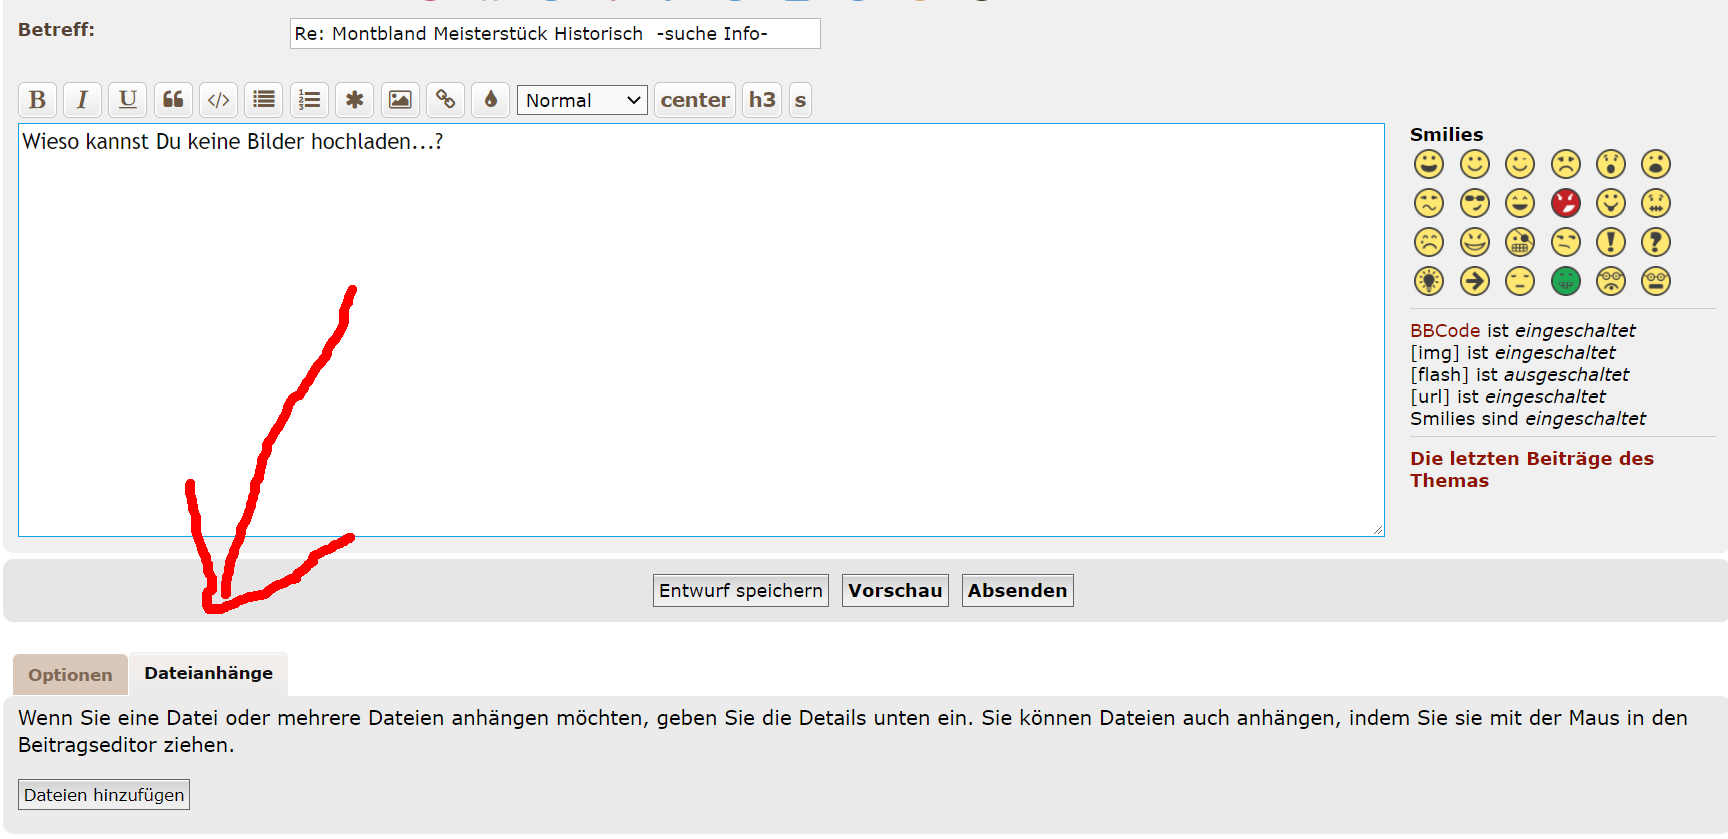Apply bold formatting with the B button
1728x839 pixels.
pos(37,100)
